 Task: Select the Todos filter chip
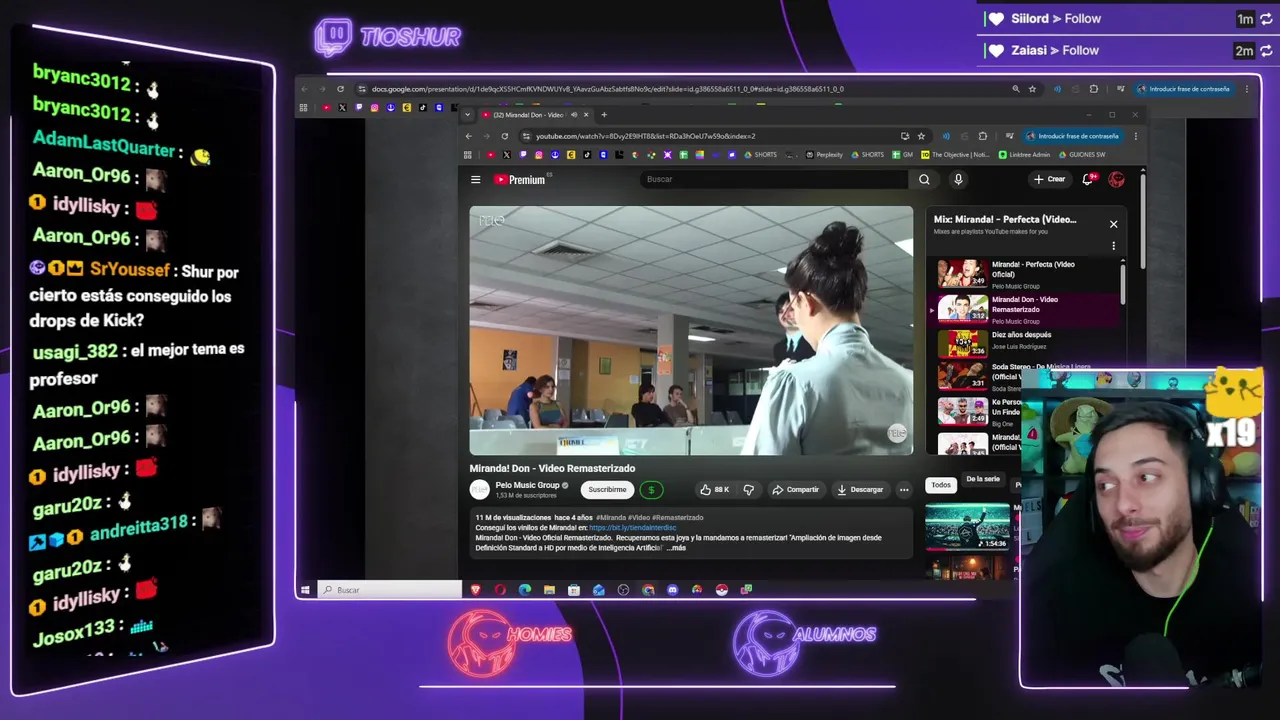coord(941,485)
